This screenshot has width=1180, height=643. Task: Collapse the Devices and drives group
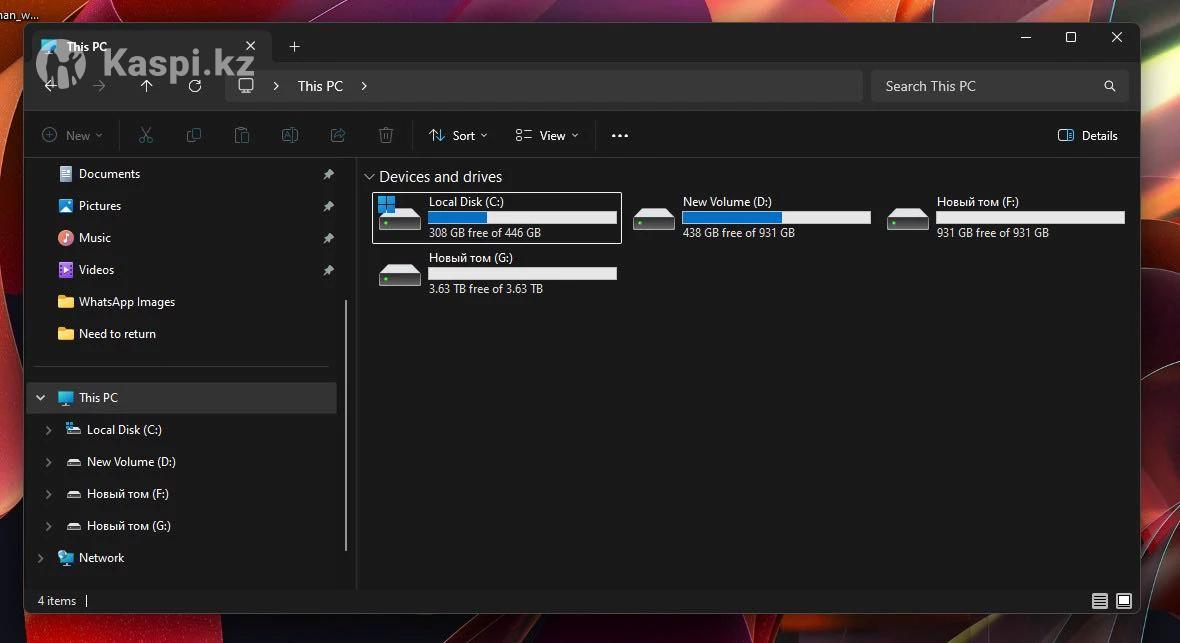click(x=369, y=177)
